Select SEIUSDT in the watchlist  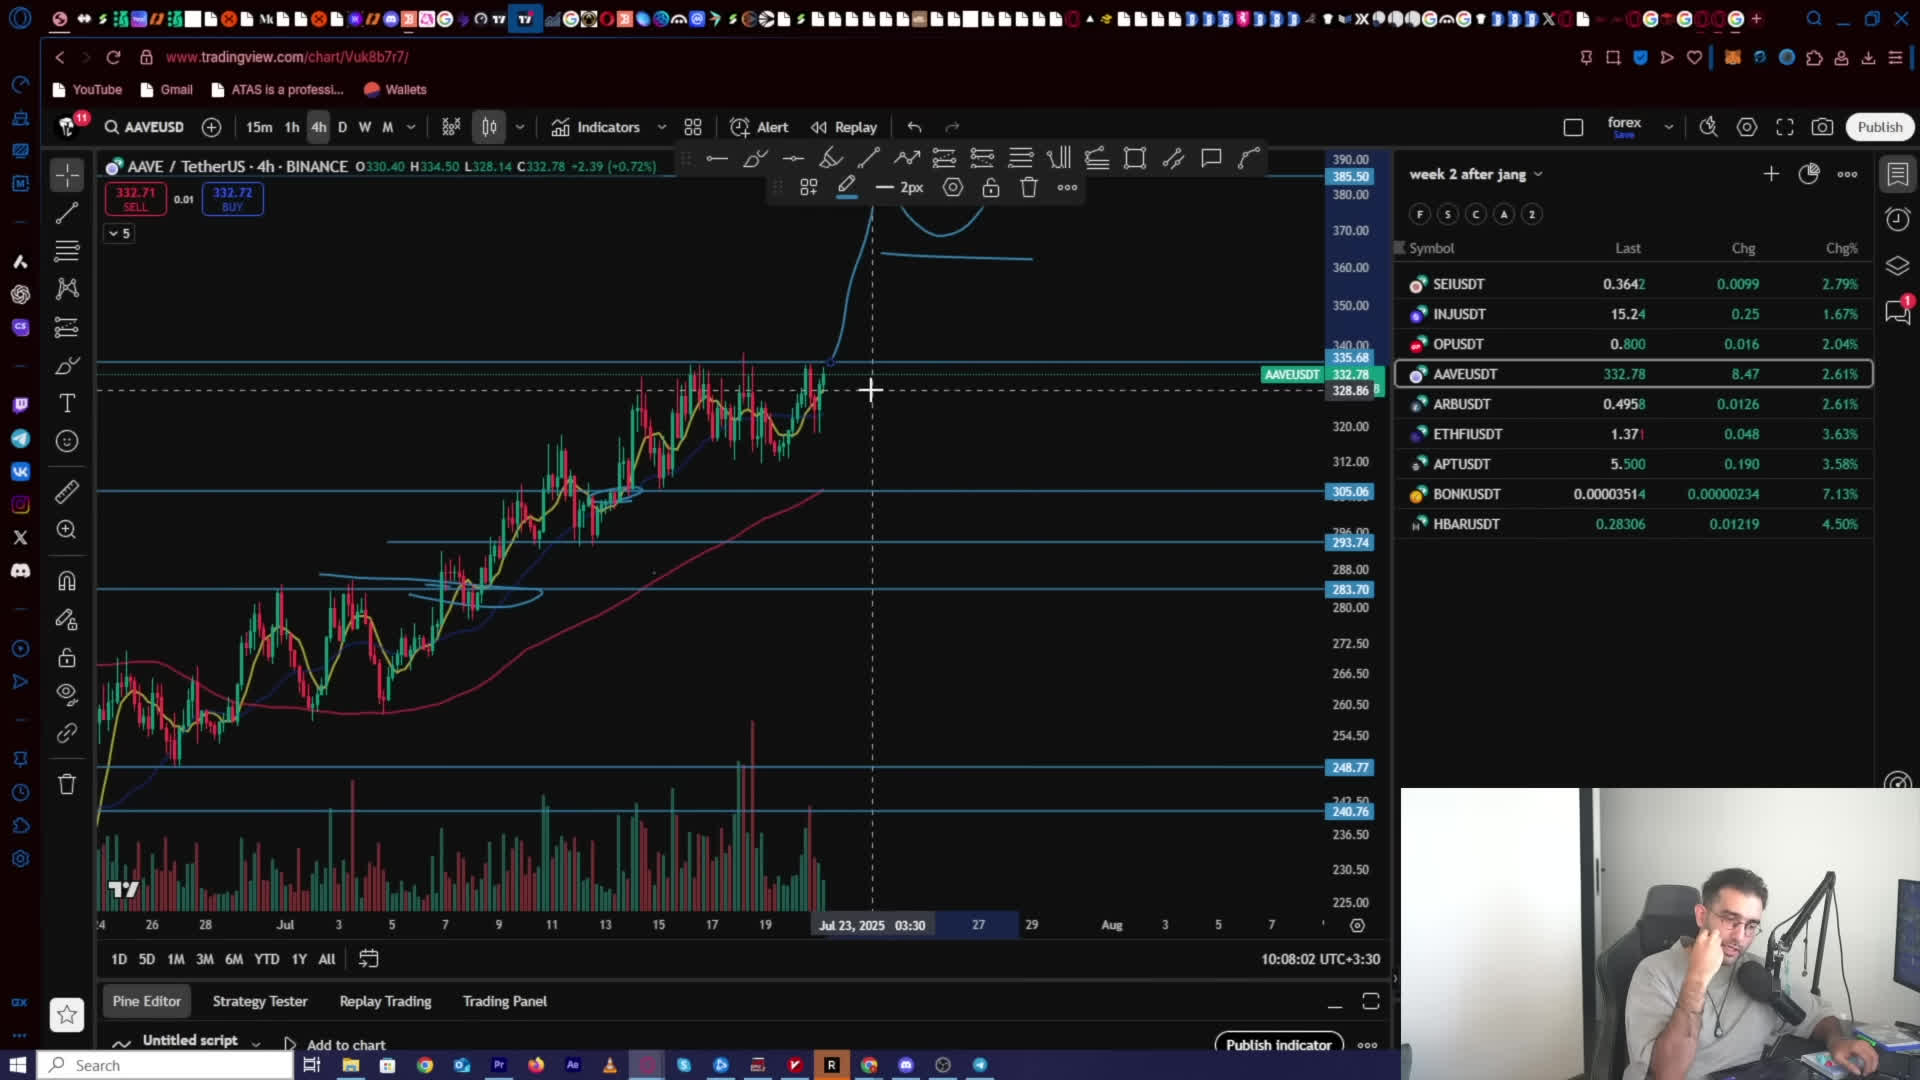click(1634, 284)
